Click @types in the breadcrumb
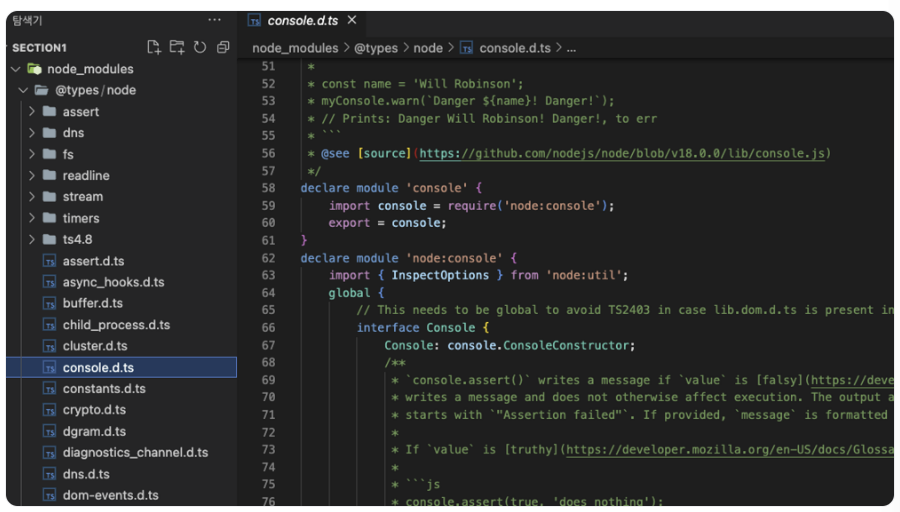Image resolution: width=900 pixels, height=512 pixels. 376,48
